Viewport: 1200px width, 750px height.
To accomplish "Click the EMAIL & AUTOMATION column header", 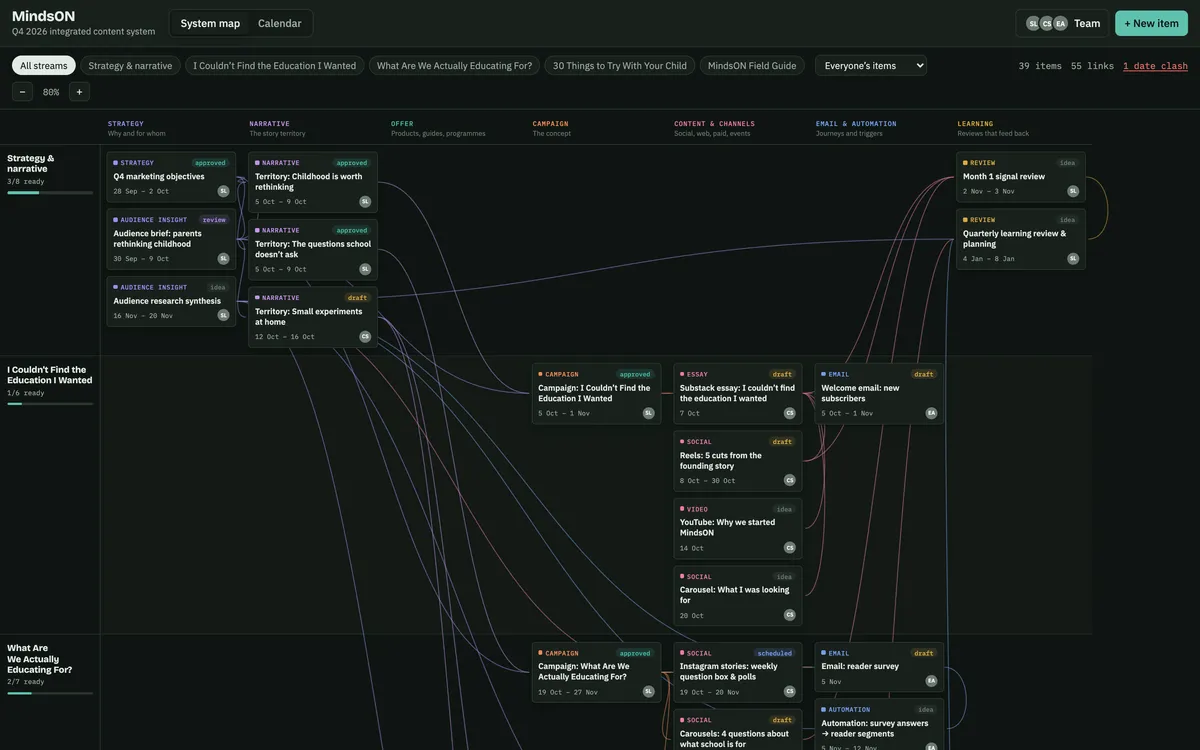I will tap(856, 124).
